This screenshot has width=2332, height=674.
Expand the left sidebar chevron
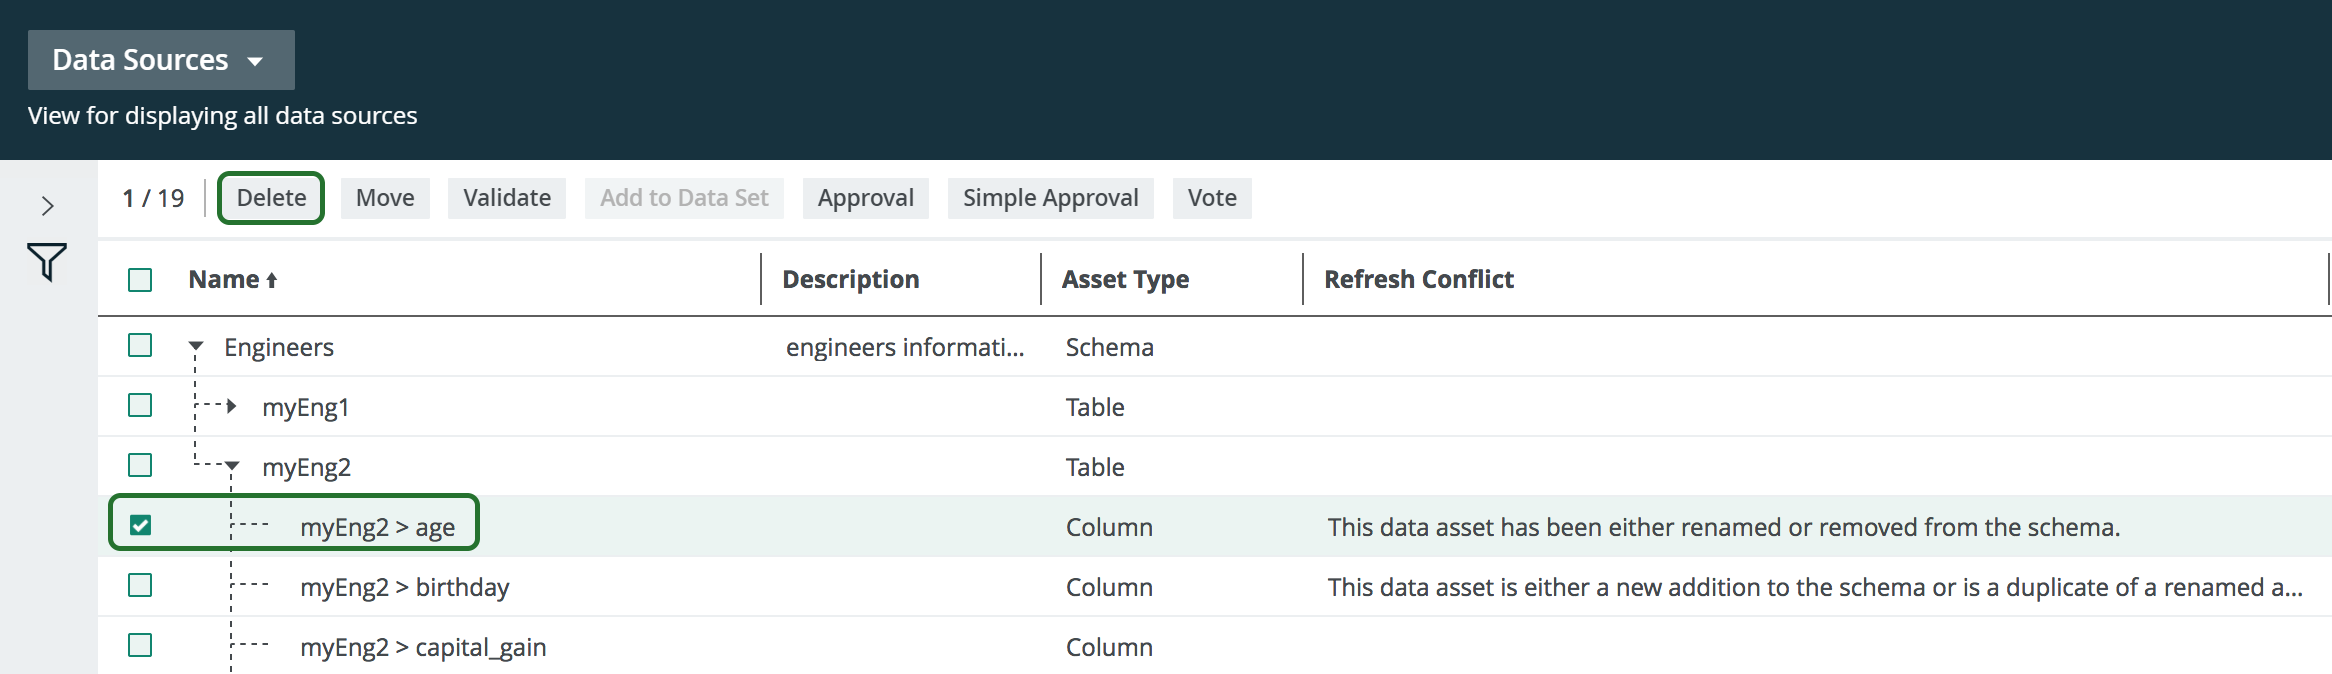click(47, 206)
